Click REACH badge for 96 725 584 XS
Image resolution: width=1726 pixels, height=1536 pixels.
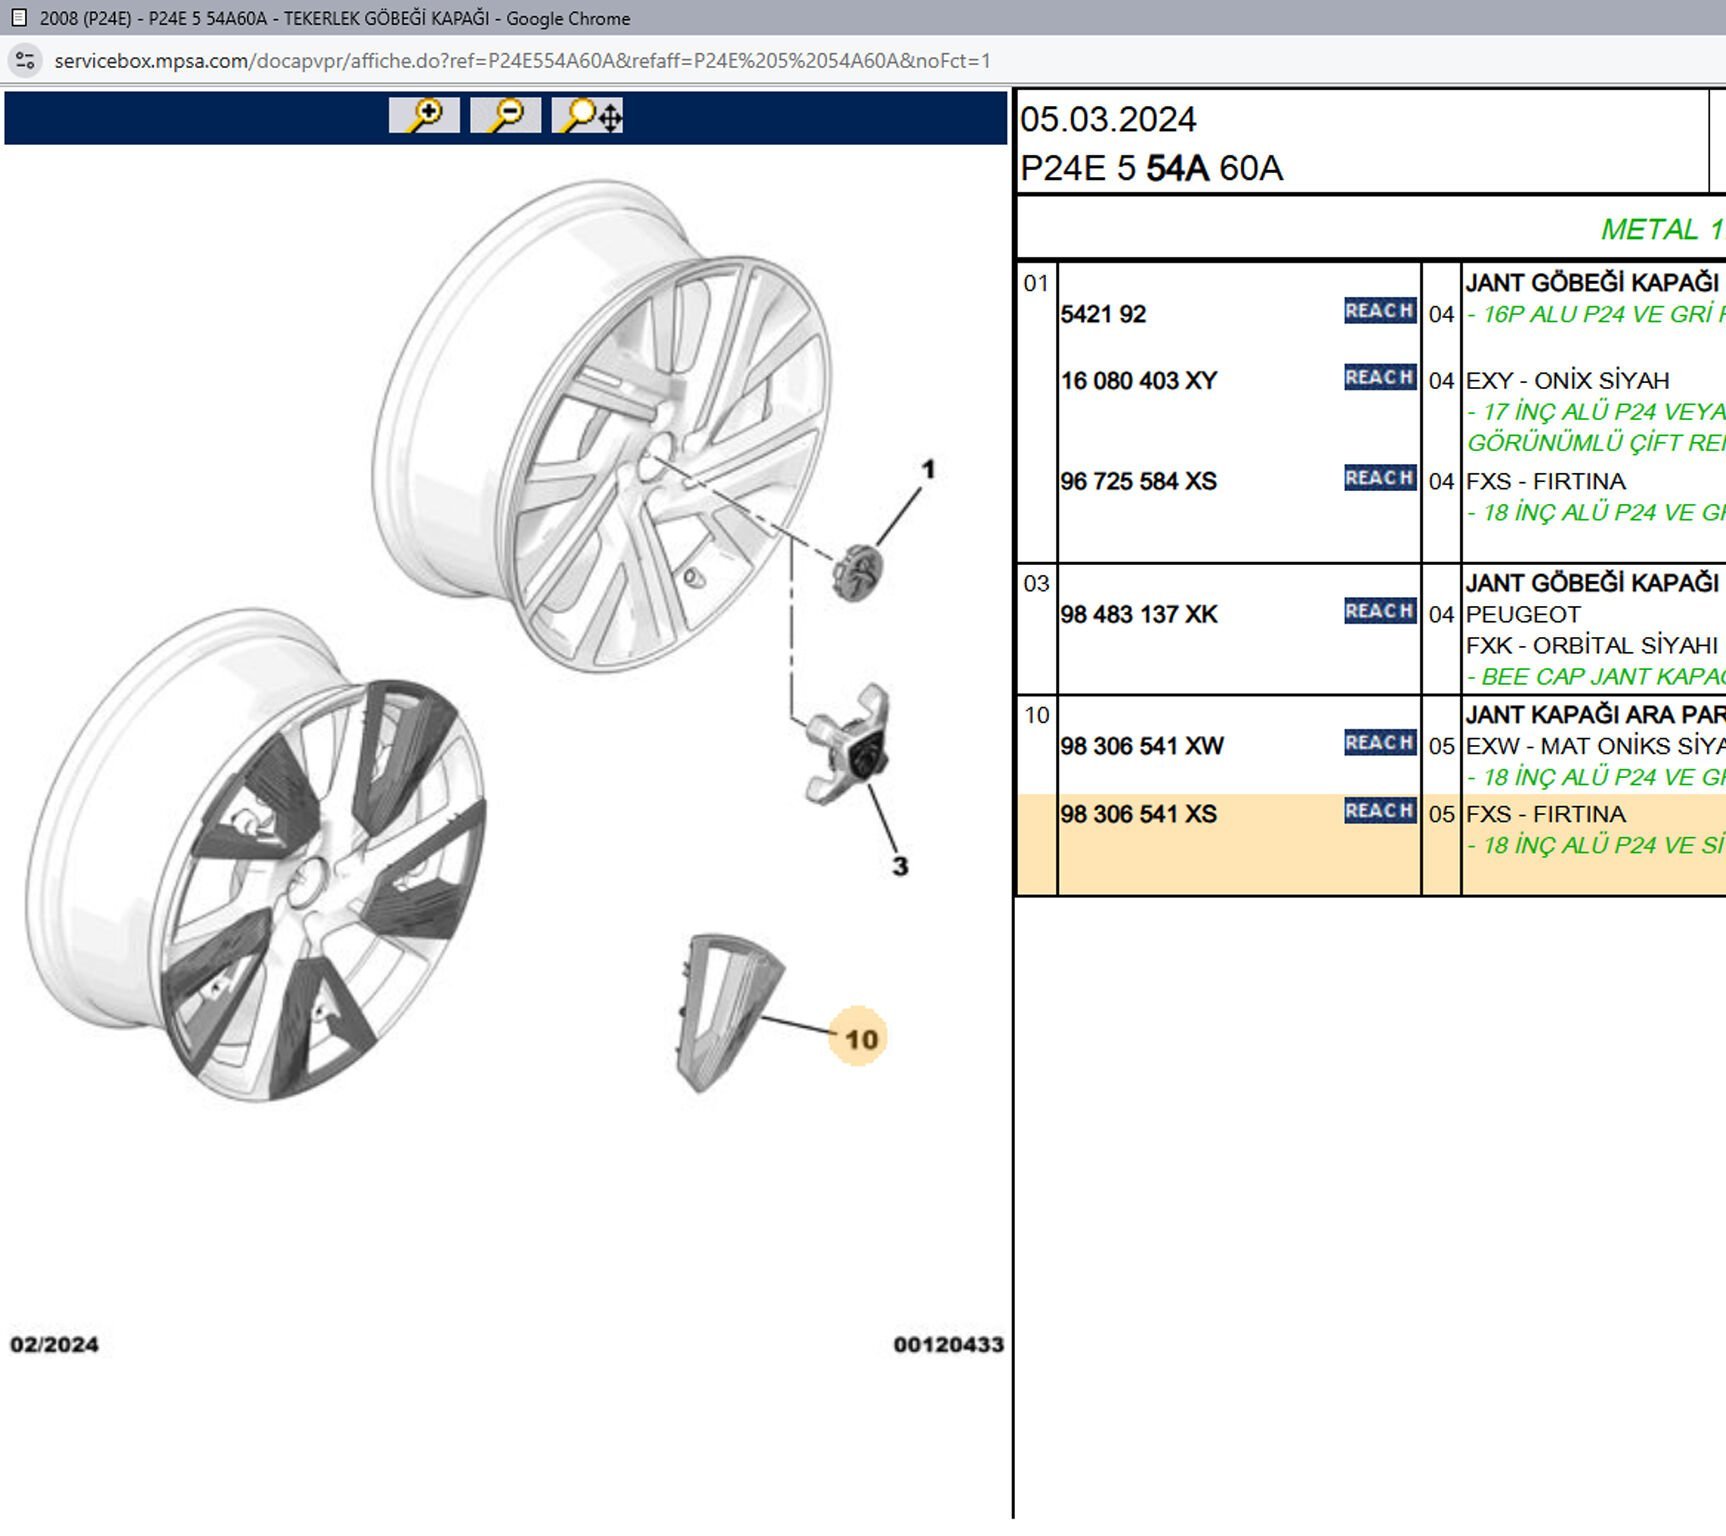(x=1379, y=478)
